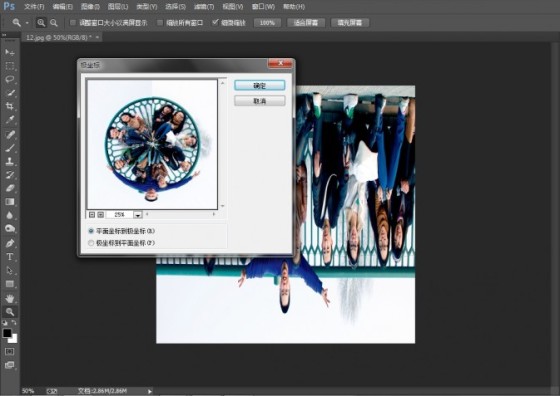
Task: Uncheck the scrubby zoom checkbox
Action: pos(215,22)
